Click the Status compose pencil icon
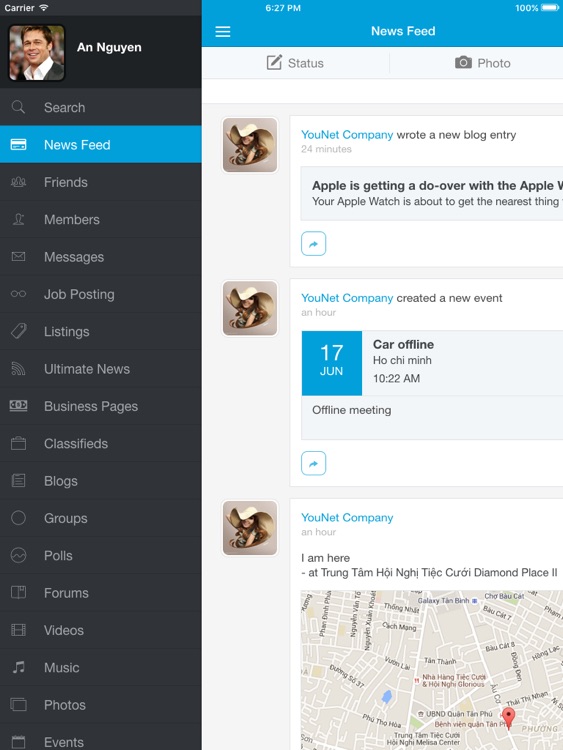Screen dimensions: 563x750 (274, 62)
